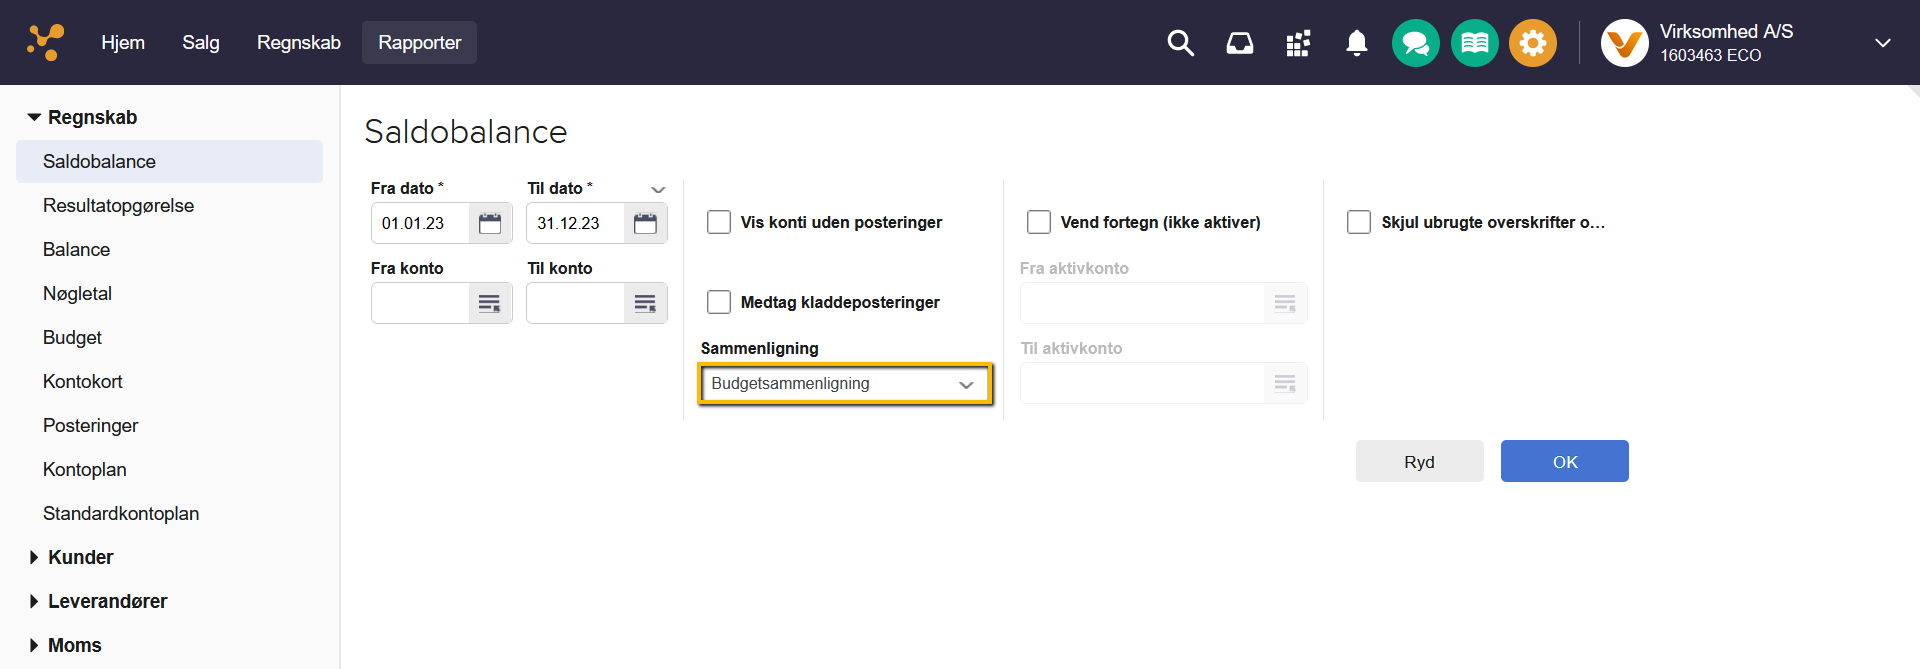This screenshot has height=669, width=1920.
Task: Open the inbox tray icon
Action: (1239, 43)
